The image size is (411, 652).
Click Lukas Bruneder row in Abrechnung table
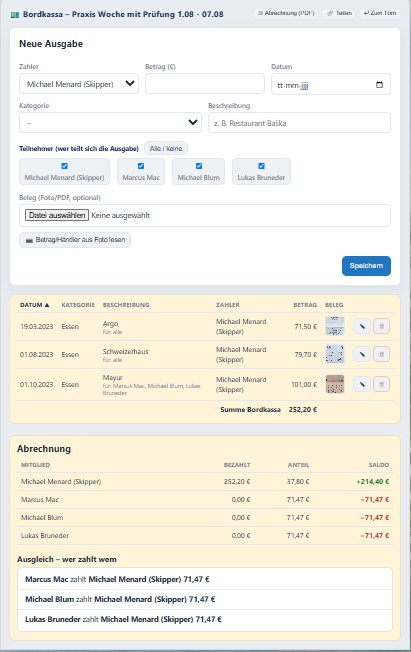[205, 536]
